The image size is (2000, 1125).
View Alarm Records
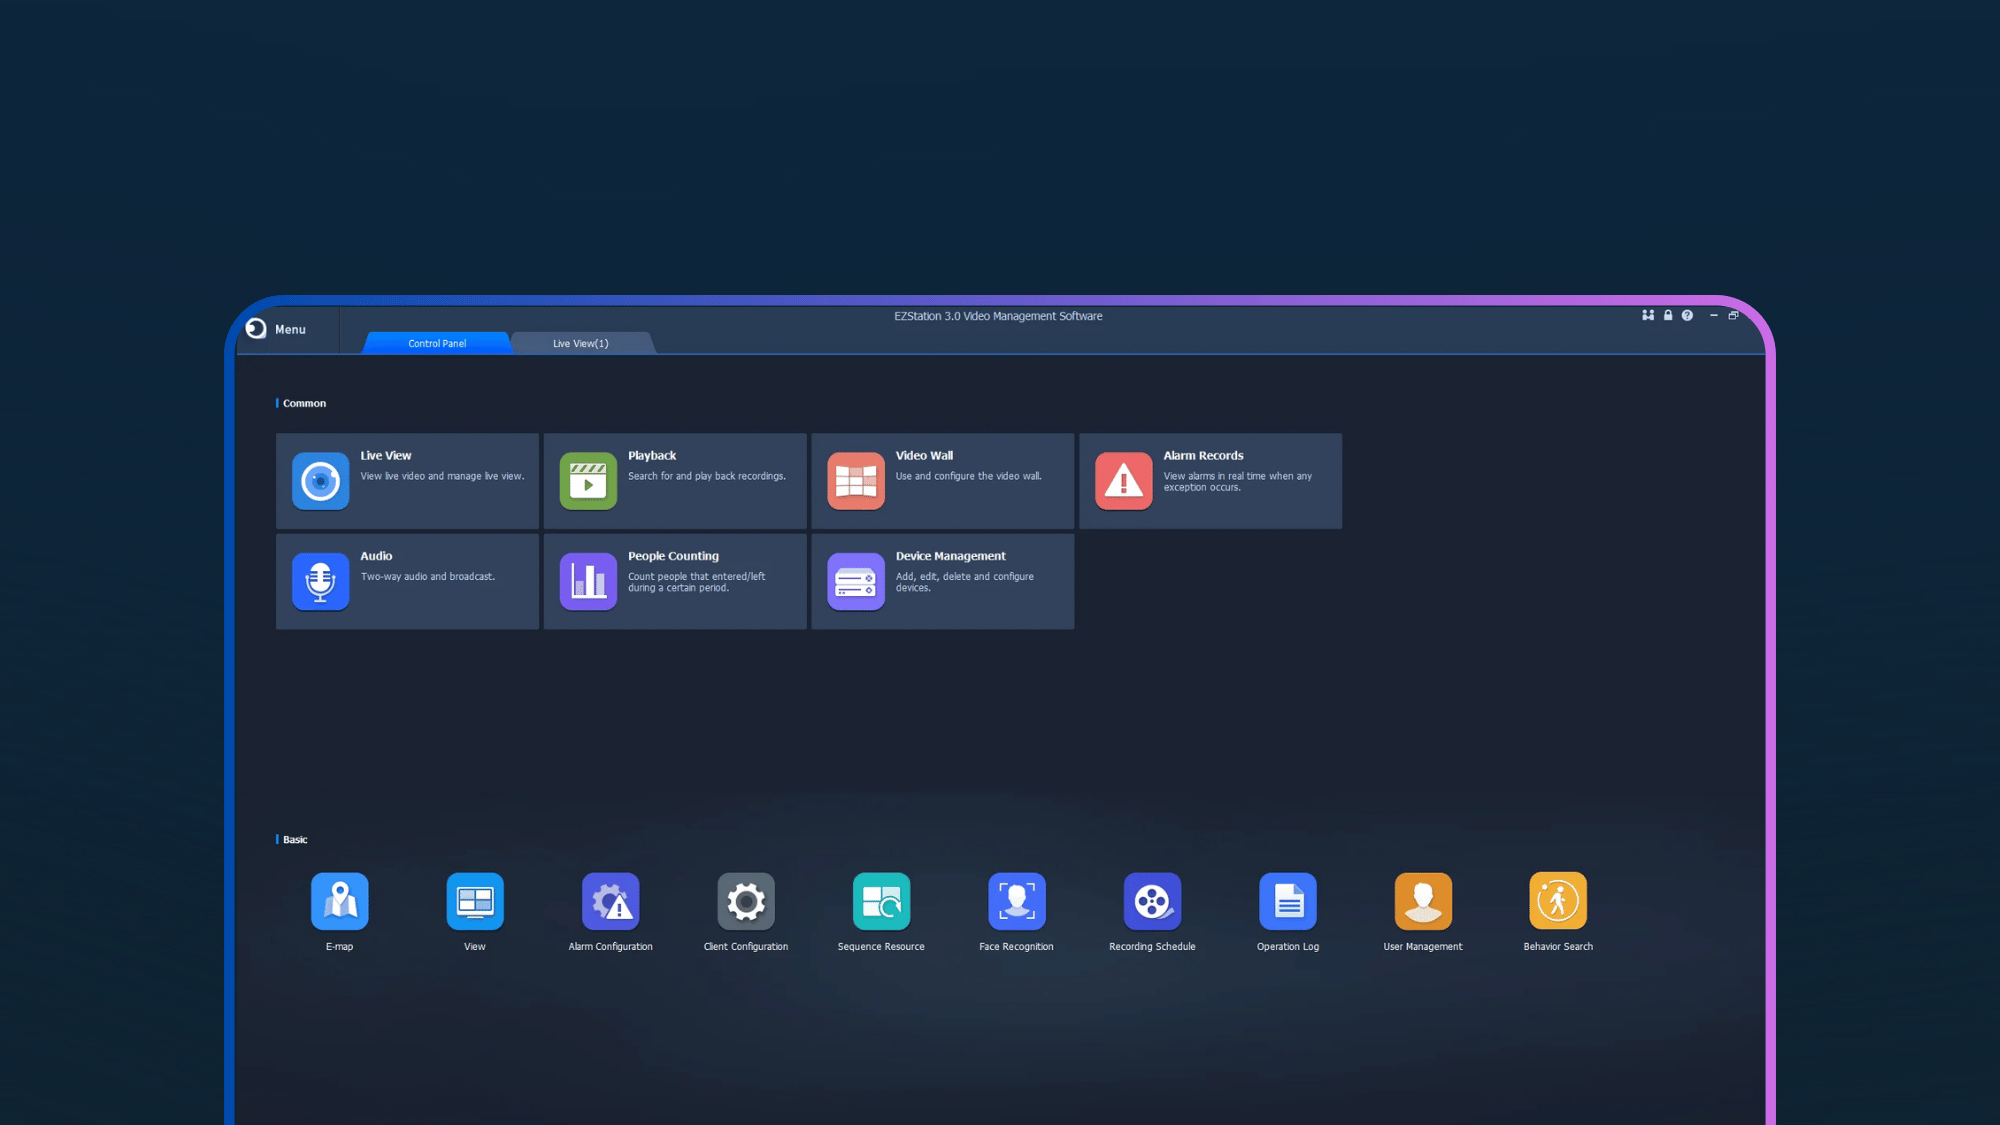point(1209,481)
